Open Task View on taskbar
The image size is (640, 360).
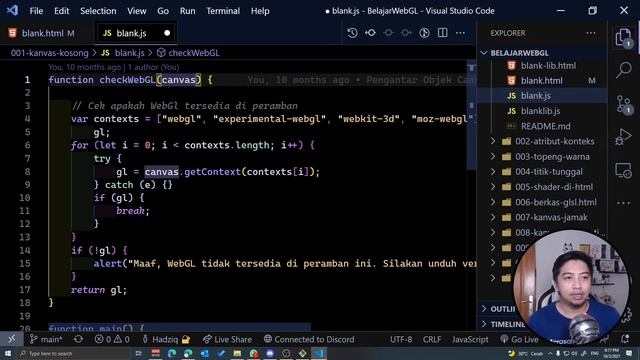coord(138,353)
